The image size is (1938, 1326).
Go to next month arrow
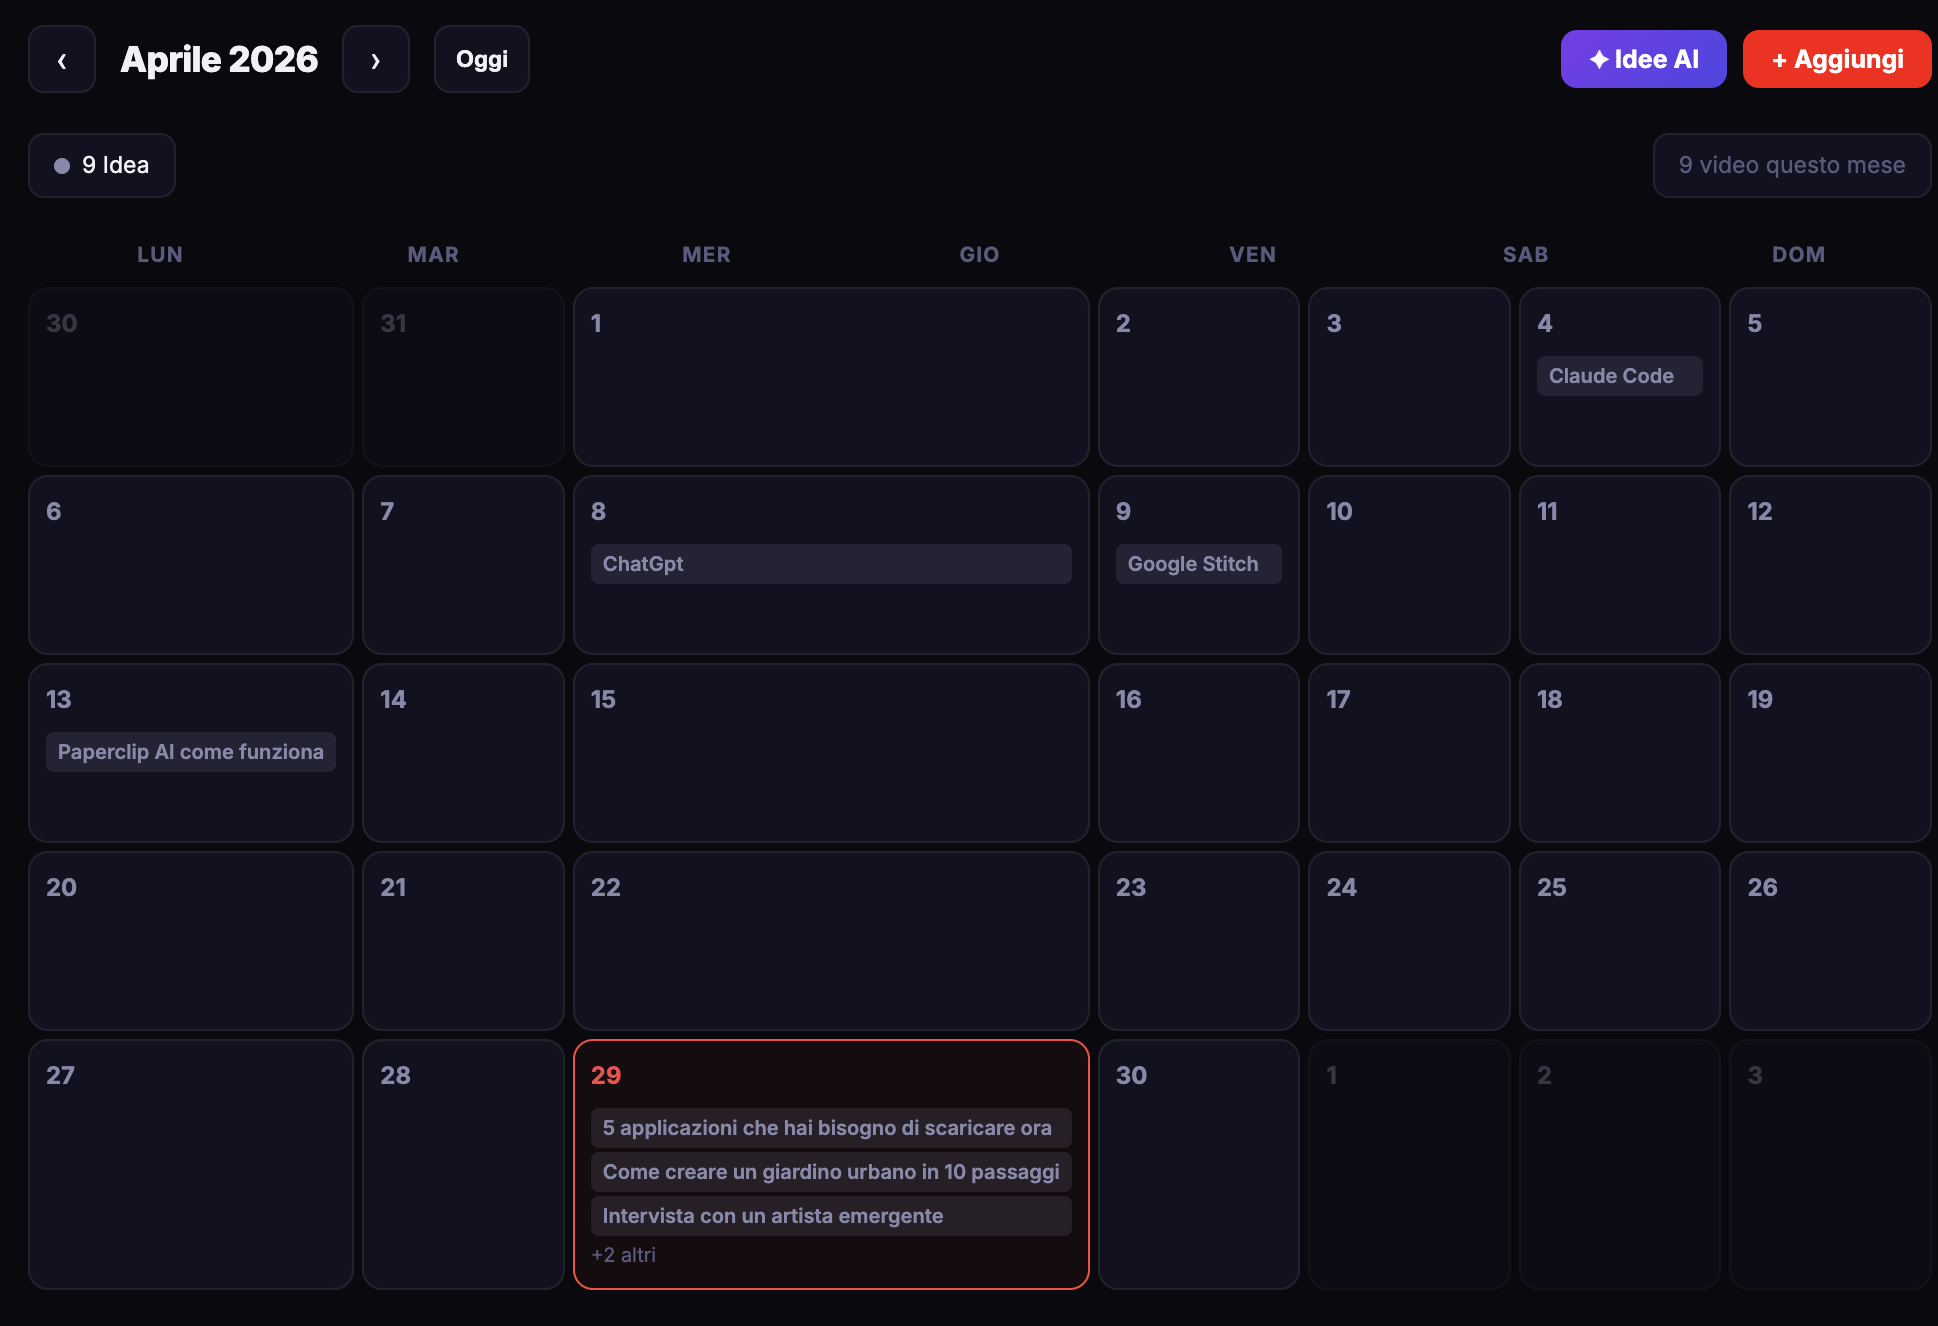coord(375,60)
